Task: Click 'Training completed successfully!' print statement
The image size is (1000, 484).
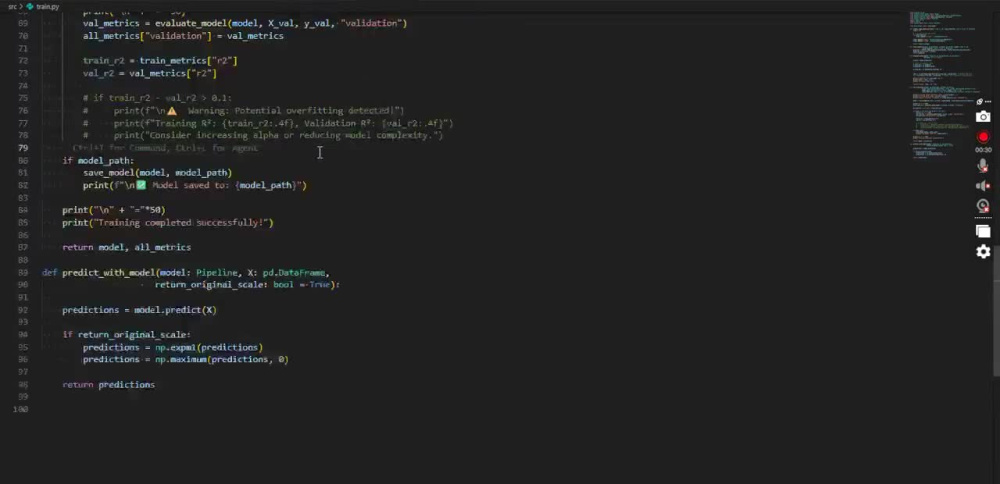Action: [x=168, y=223]
